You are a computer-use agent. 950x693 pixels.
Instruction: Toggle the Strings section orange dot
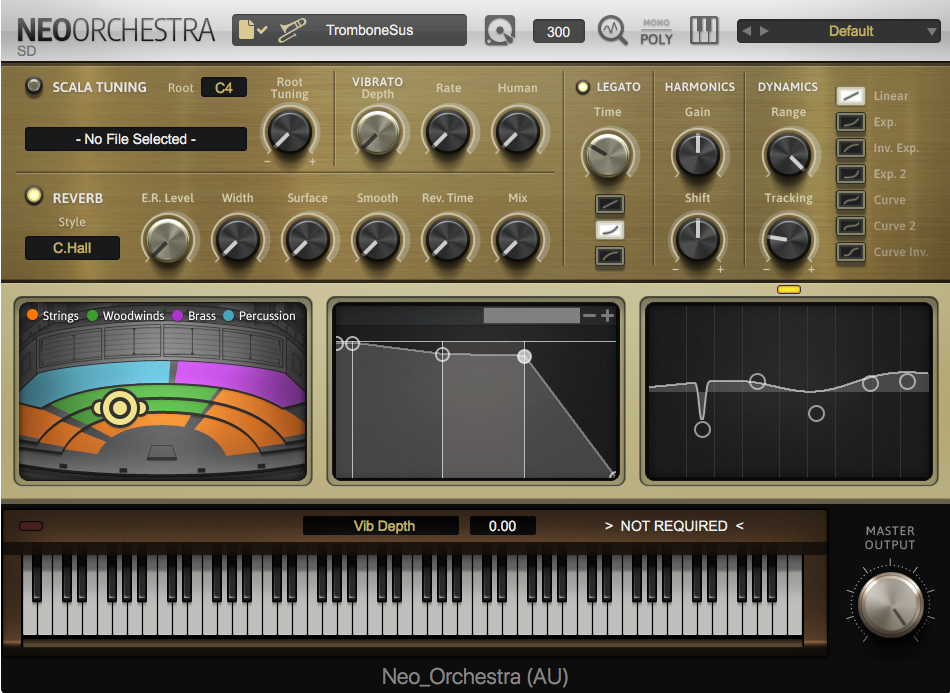(33, 315)
